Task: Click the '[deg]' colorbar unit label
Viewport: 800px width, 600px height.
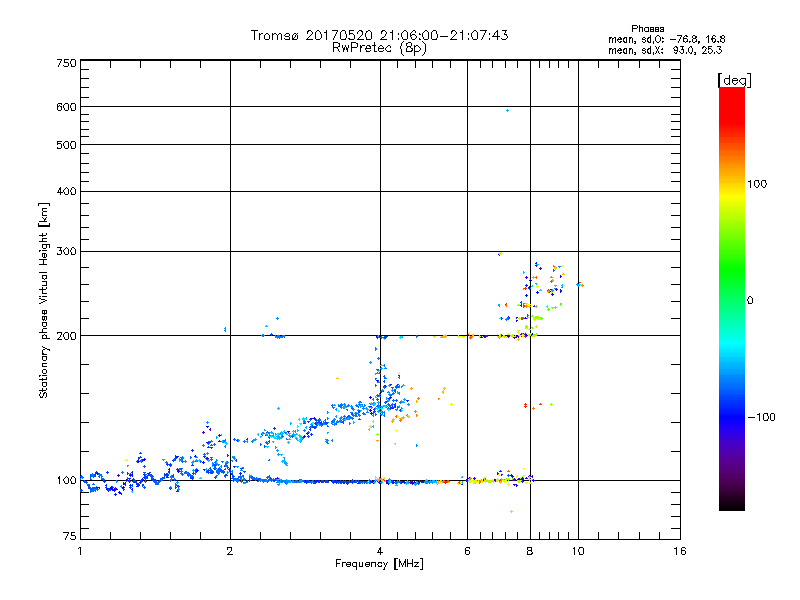Action: coord(734,80)
